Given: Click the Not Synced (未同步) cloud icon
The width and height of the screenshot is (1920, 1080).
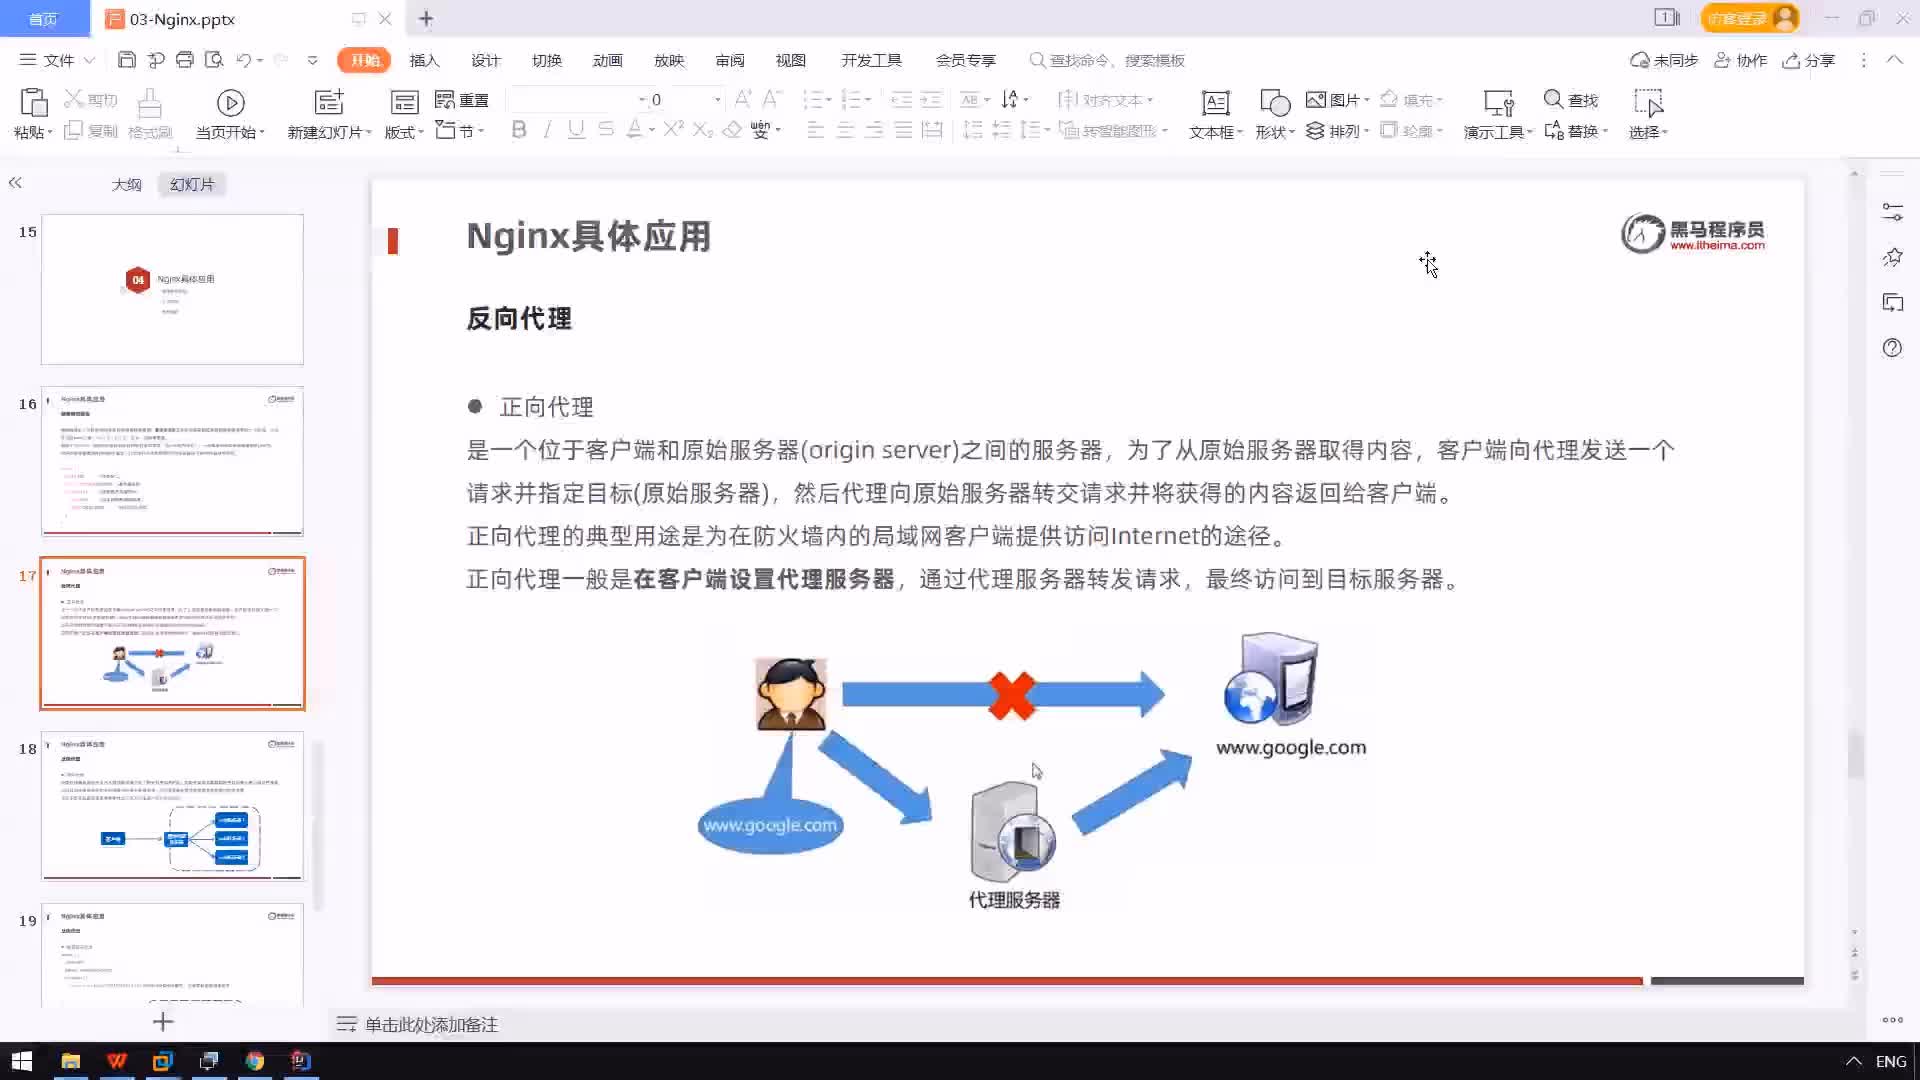Looking at the screenshot, I should (1639, 60).
